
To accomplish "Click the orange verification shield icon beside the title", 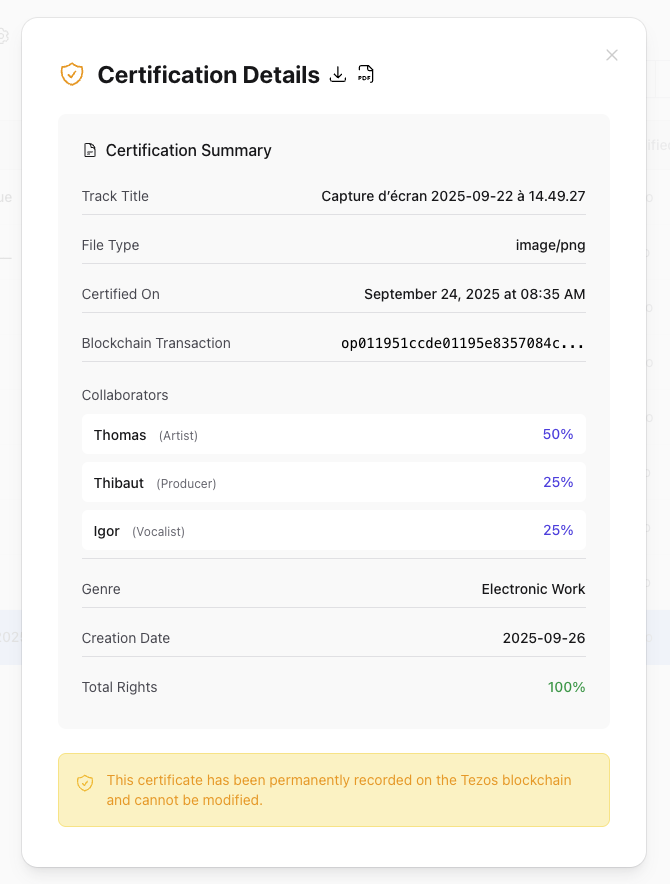I will tap(71, 74).
